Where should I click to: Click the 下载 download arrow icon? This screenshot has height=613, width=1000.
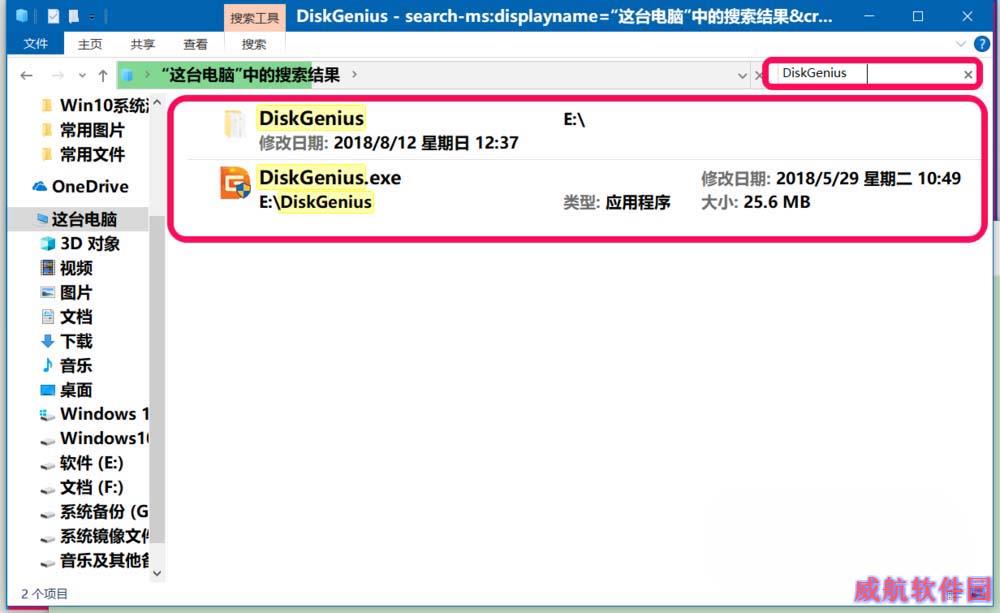click(x=47, y=341)
